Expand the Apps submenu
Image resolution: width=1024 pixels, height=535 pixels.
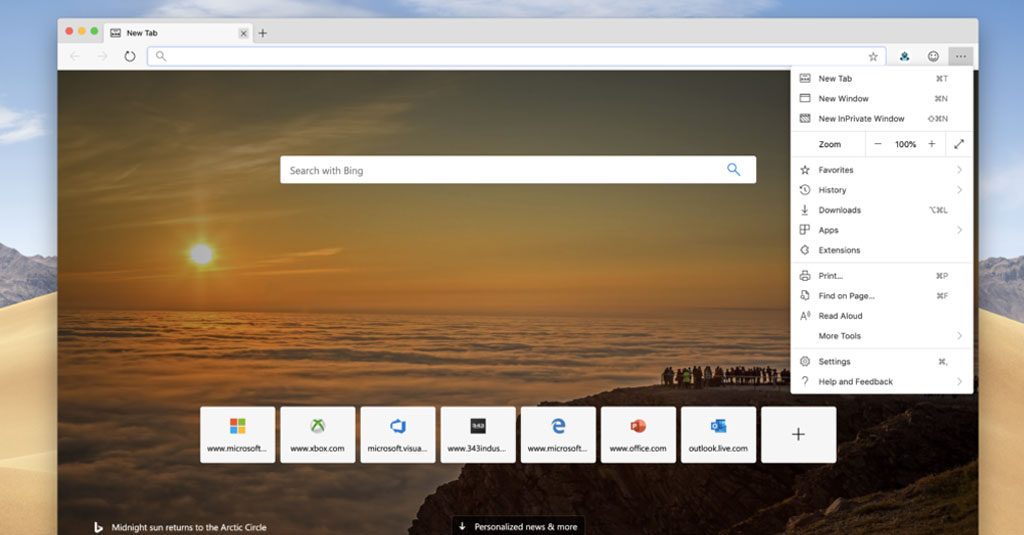coord(882,230)
